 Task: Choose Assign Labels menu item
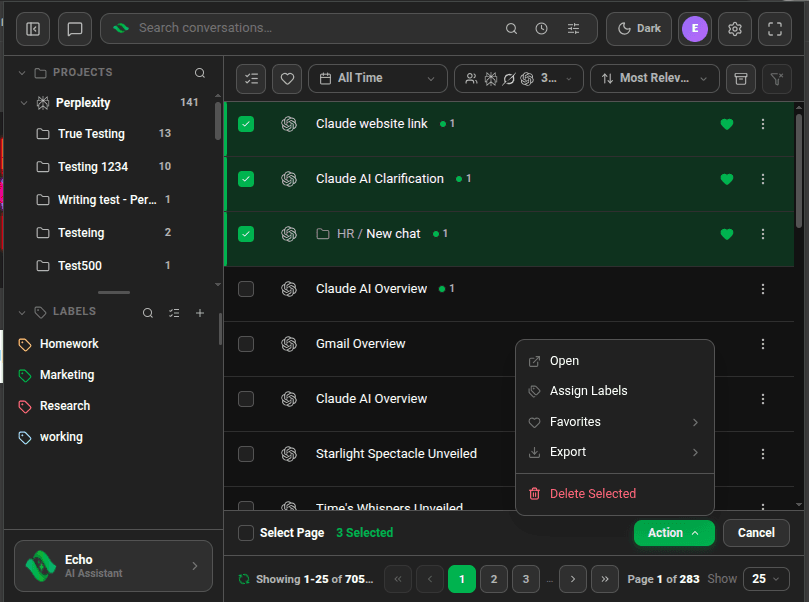click(615, 391)
